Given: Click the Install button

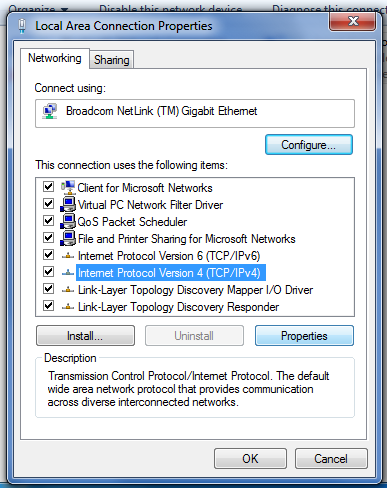Looking at the screenshot, I should click(x=85, y=336).
